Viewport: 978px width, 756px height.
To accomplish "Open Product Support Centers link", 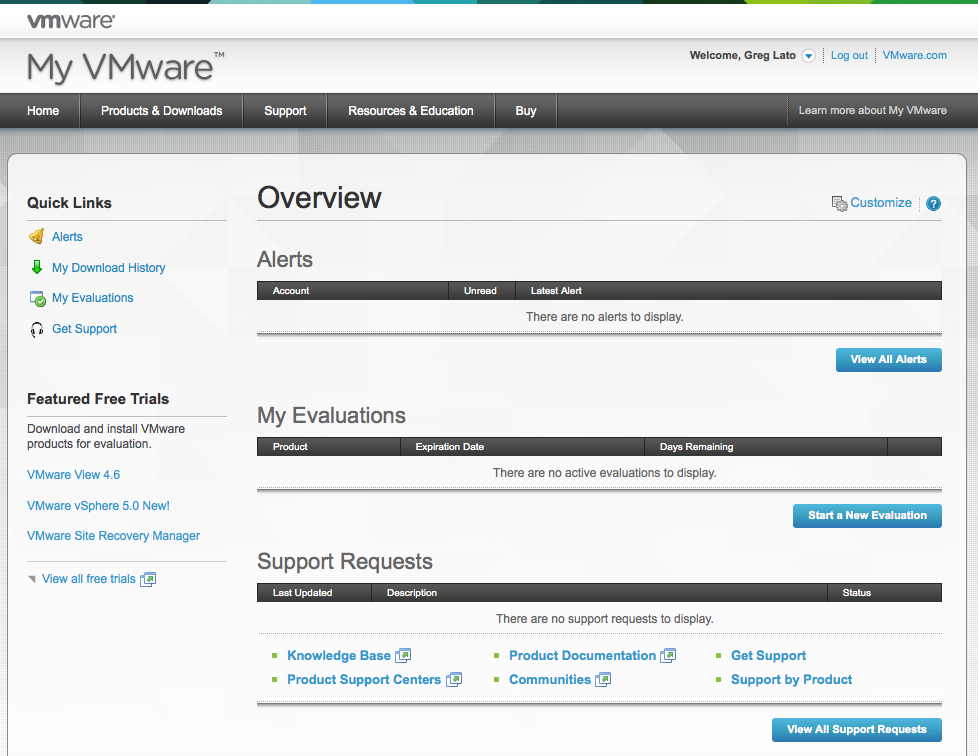I will 364,680.
